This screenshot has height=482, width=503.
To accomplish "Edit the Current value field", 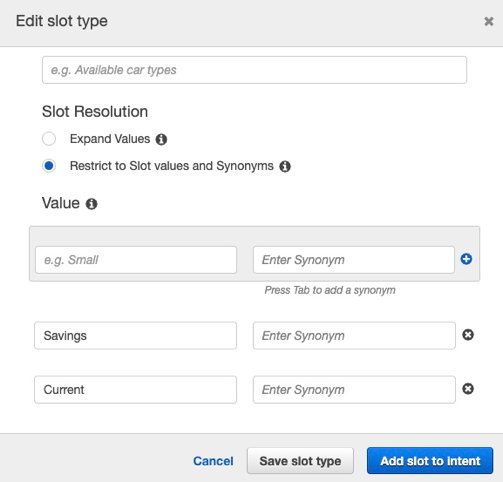I will point(136,390).
